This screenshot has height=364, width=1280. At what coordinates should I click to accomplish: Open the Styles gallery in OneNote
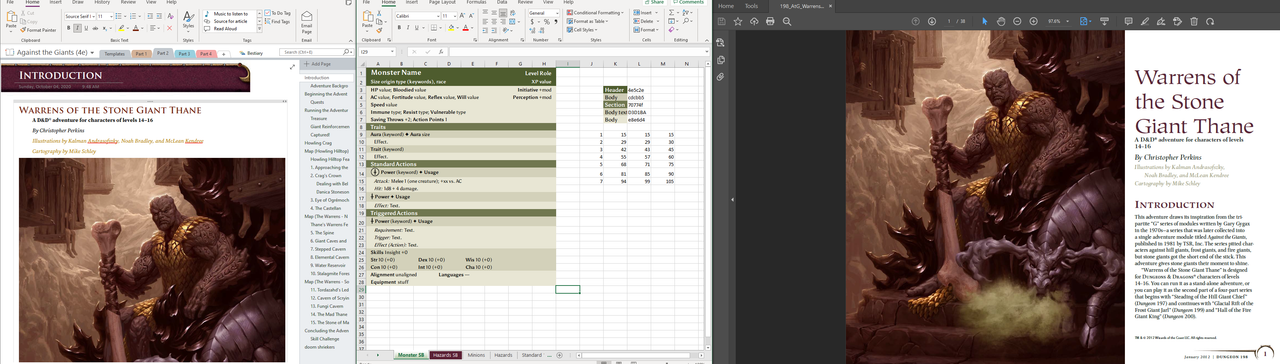click(188, 21)
